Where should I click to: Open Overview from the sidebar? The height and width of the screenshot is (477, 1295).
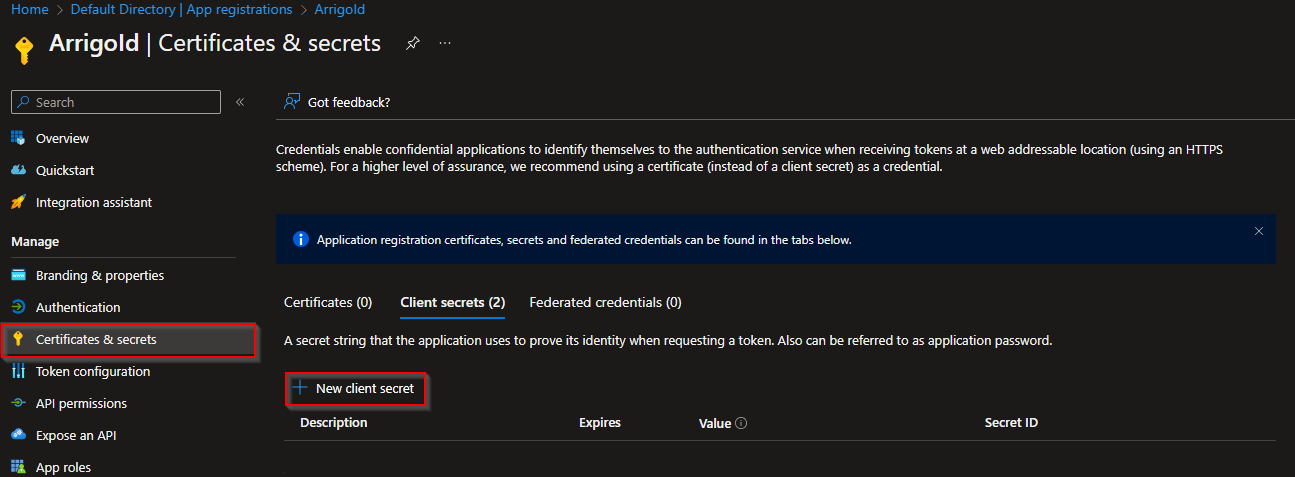pos(62,138)
